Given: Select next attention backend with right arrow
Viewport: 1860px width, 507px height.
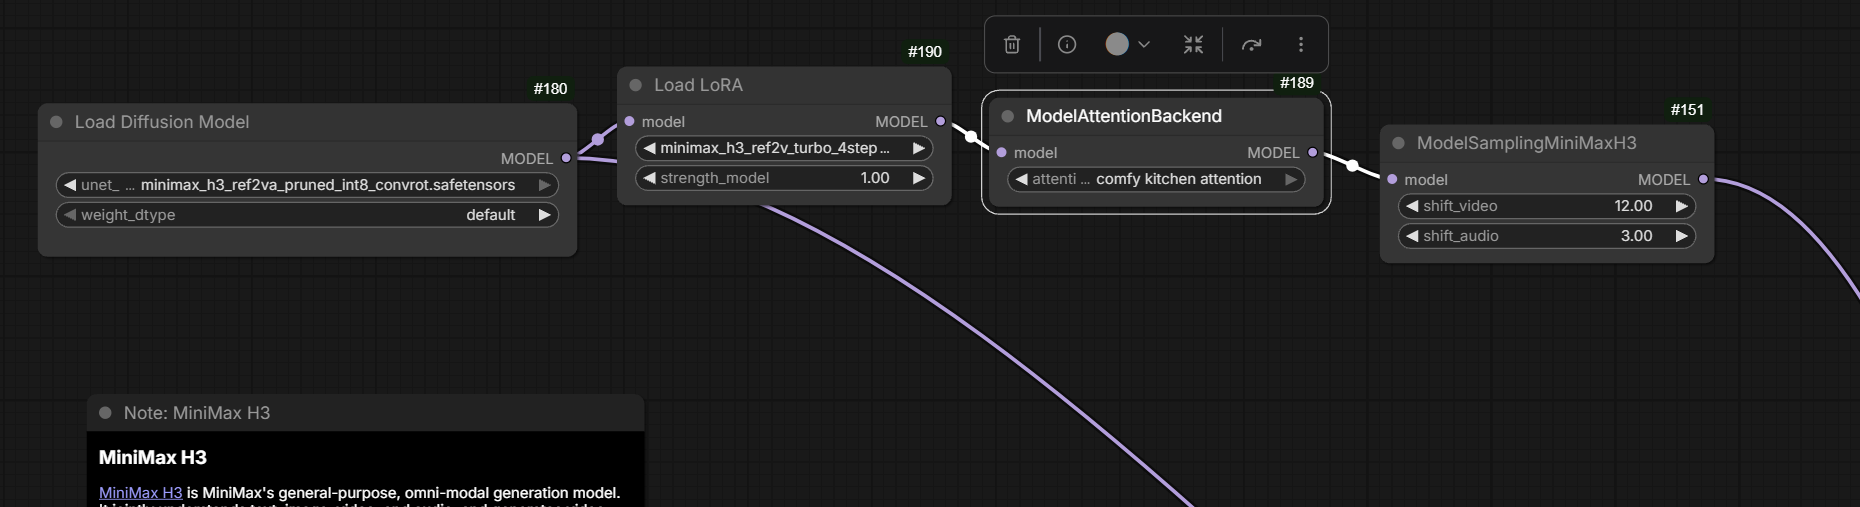Looking at the screenshot, I should (1291, 179).
